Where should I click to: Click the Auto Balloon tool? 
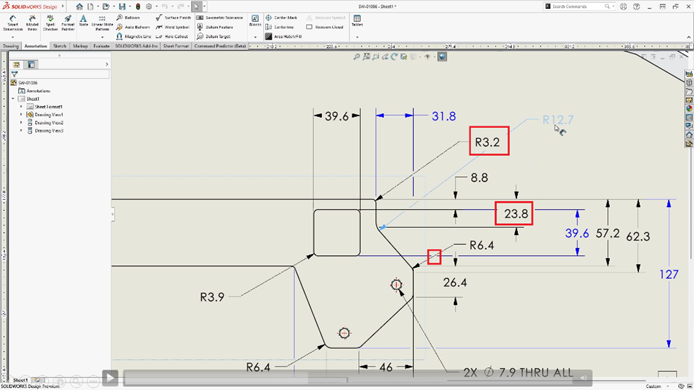click(133, 27)
